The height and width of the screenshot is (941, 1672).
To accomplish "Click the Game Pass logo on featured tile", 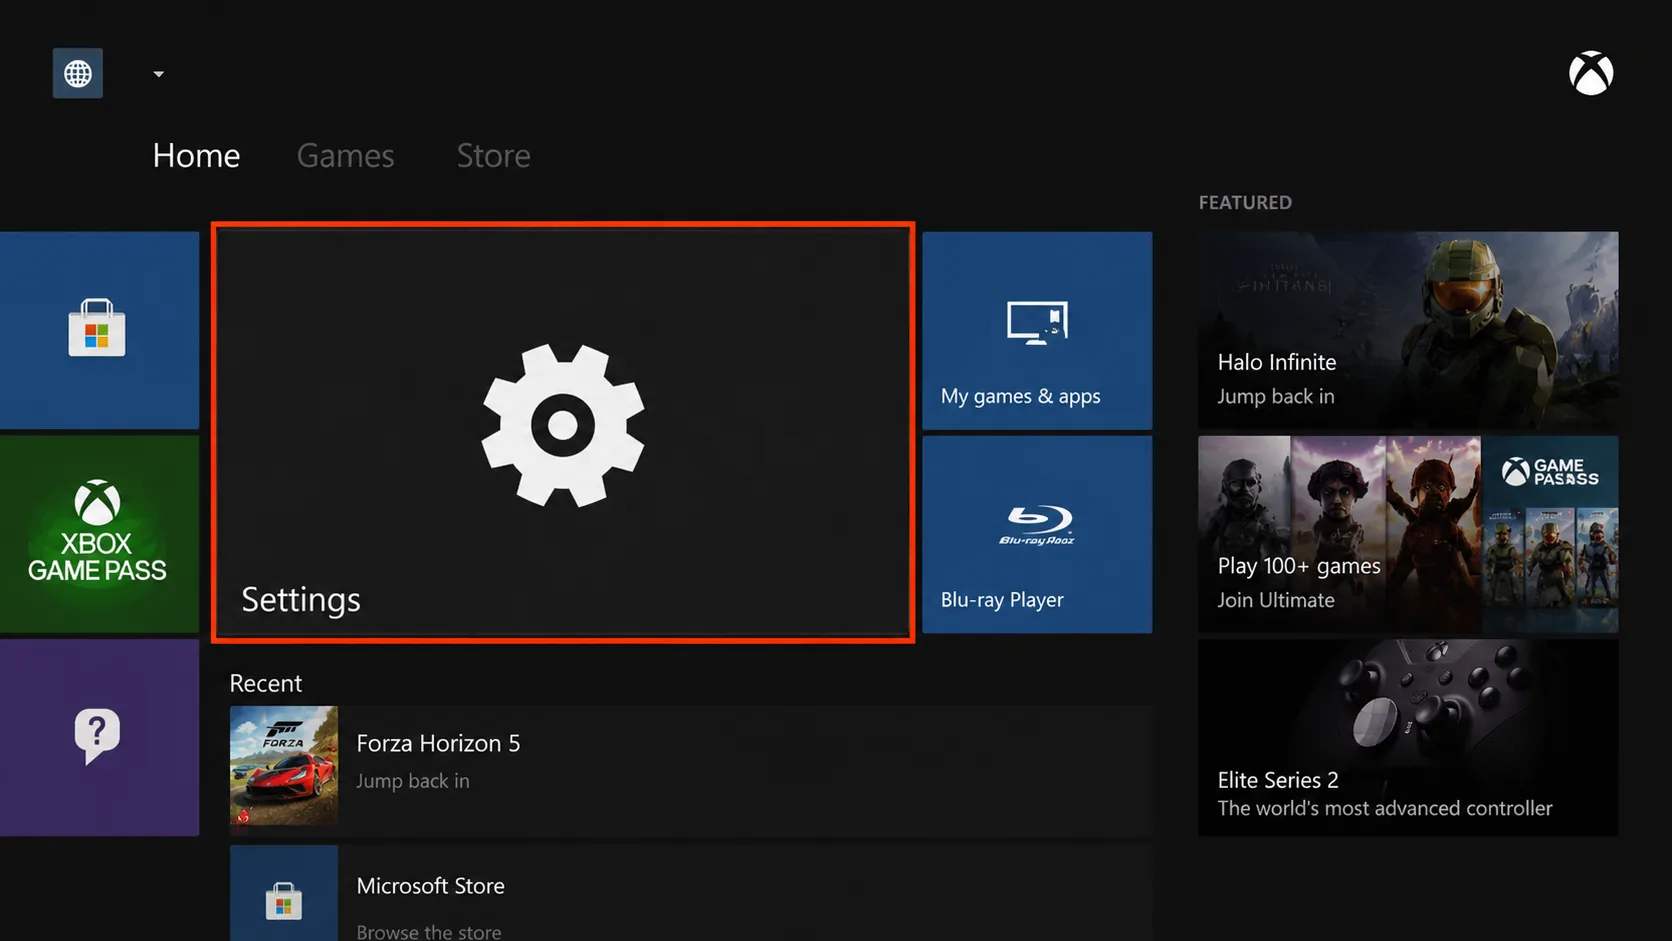I will (1550, 471).
